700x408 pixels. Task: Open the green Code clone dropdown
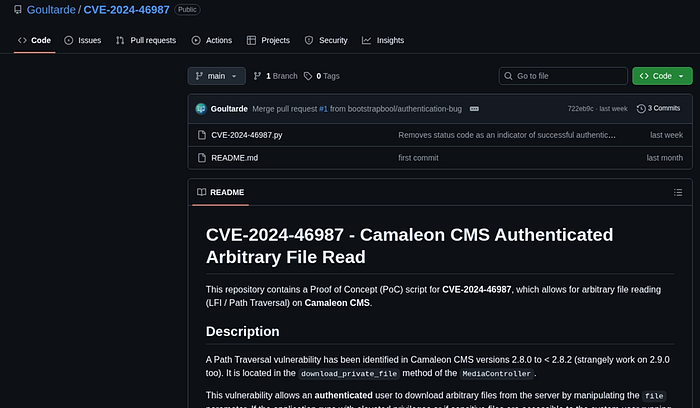click(662, 76)
